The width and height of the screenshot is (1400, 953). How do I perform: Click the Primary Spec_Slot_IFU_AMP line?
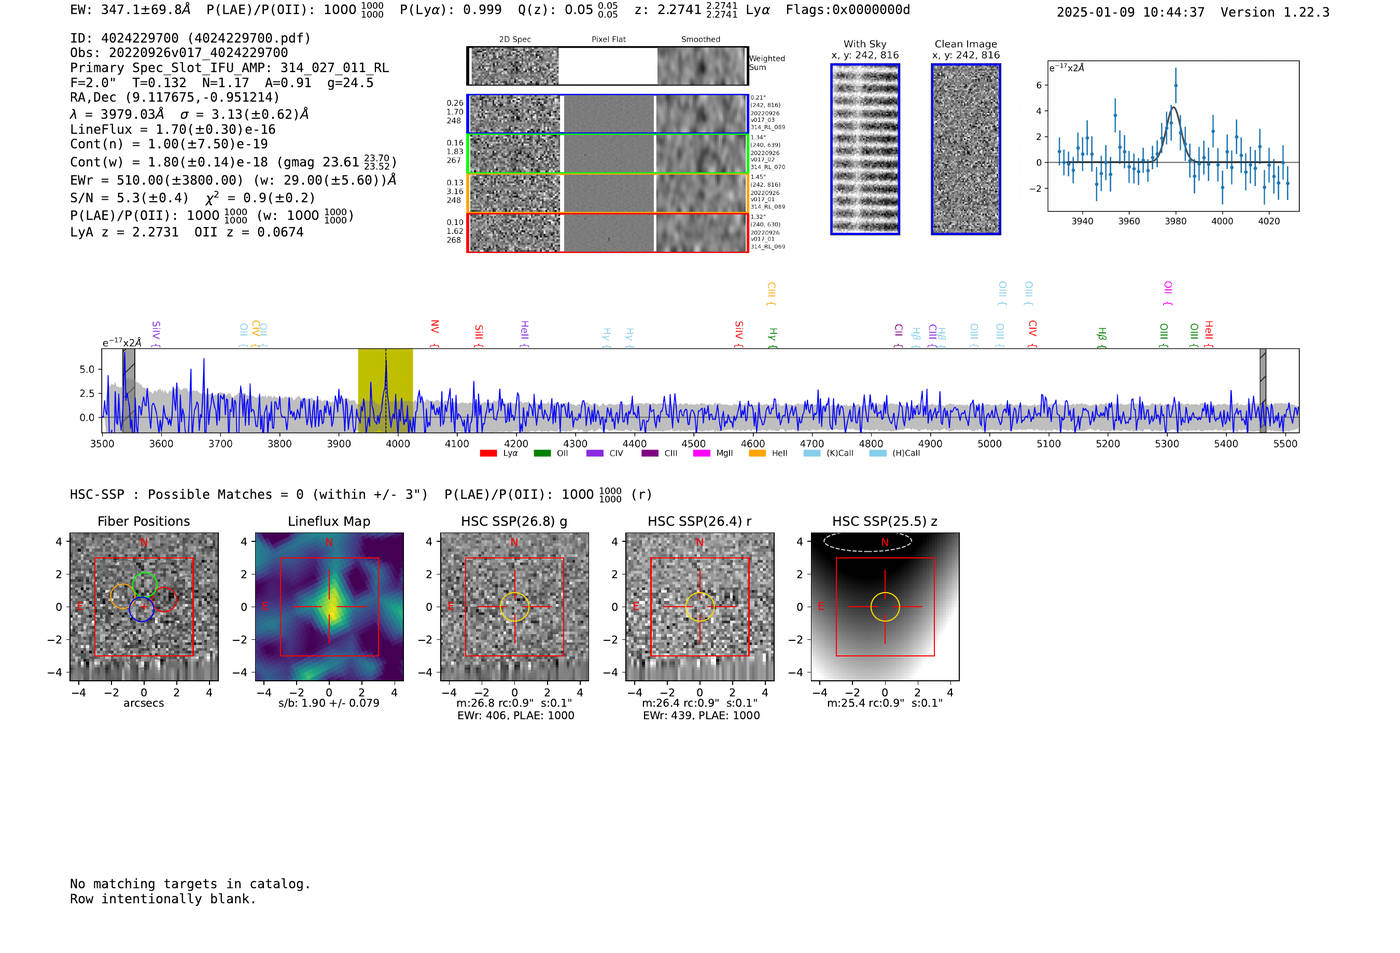(x=230, y=67)
